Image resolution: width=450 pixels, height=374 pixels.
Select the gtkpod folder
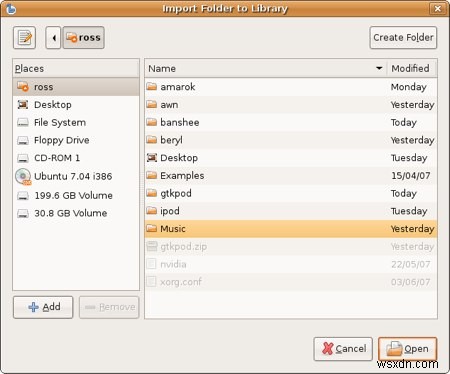[291, 193]
